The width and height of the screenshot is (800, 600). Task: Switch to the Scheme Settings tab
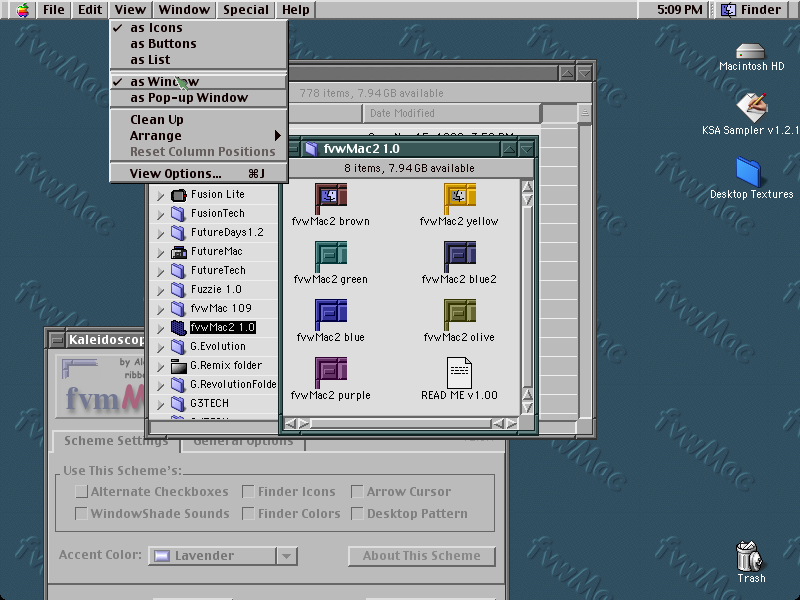116,441
